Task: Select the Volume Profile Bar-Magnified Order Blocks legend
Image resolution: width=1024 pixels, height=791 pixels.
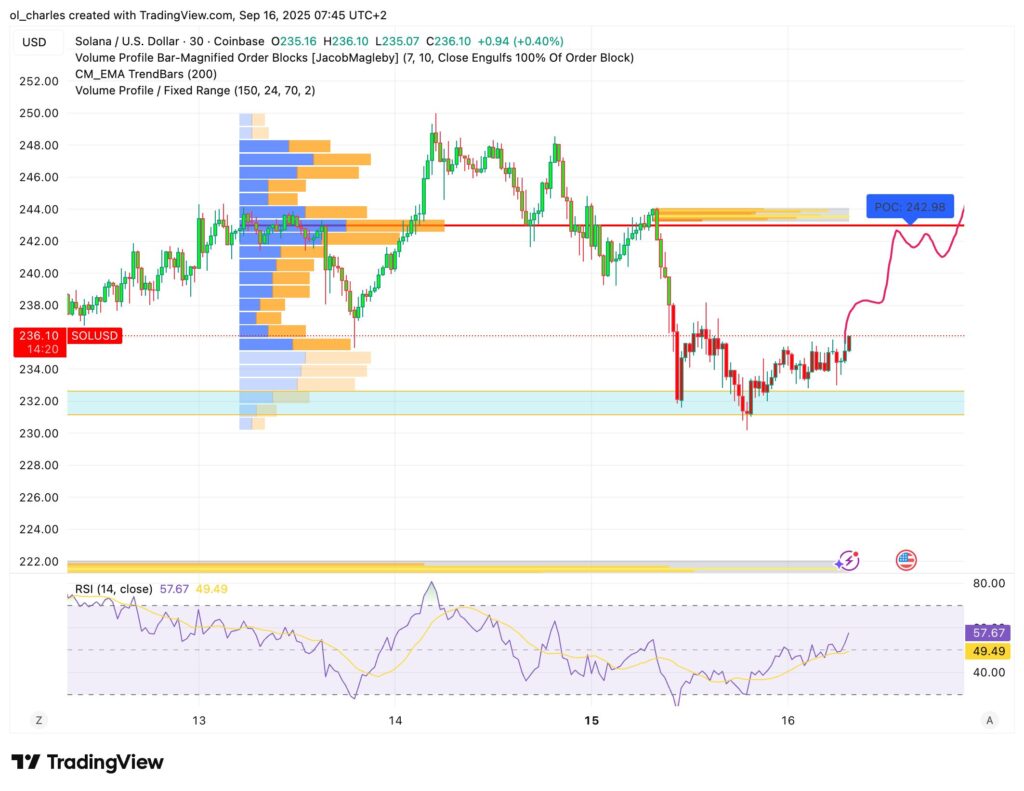Action: (354, 58)
